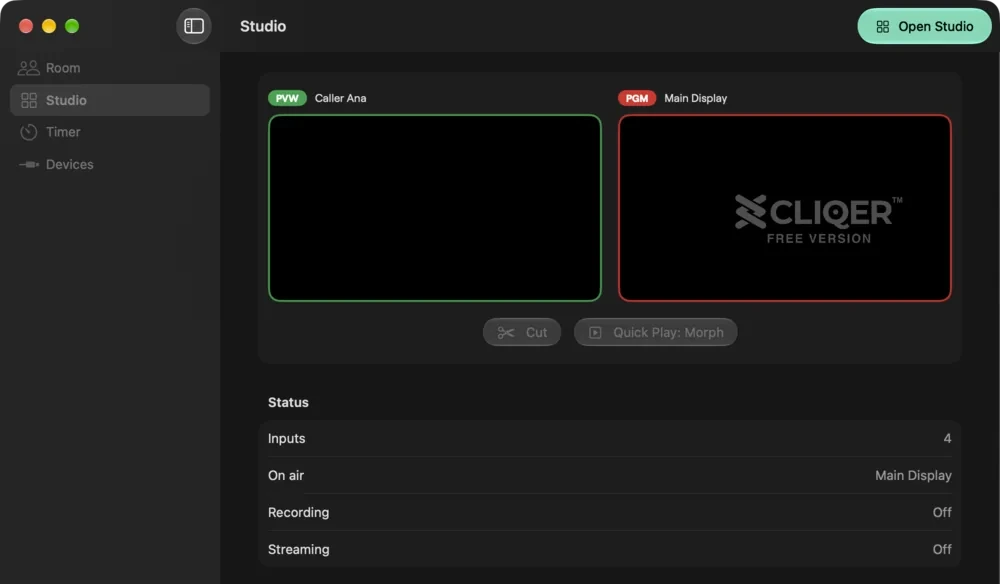Select the Main Display program thumbnail
The image size is (1000, 584).
pos(784,208)
